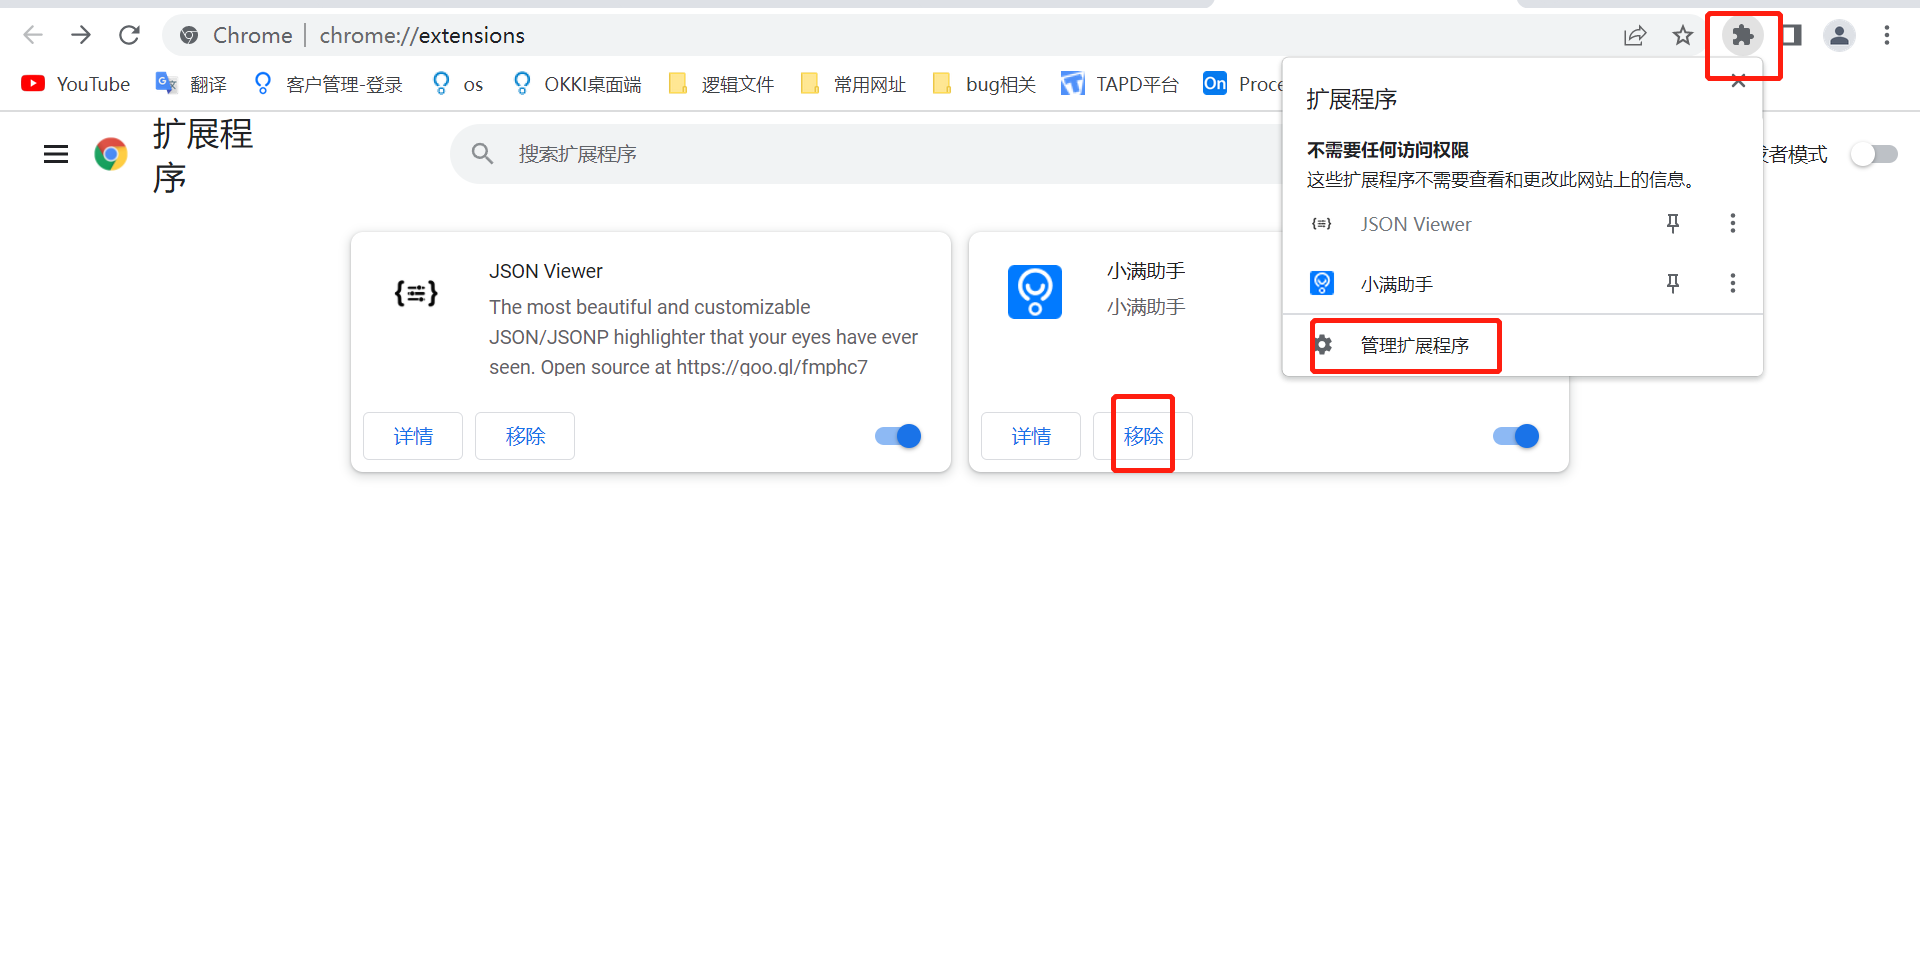Expand the bug相关 bookmark folder
1920x965 pixels.
click(x=984, y=84)
